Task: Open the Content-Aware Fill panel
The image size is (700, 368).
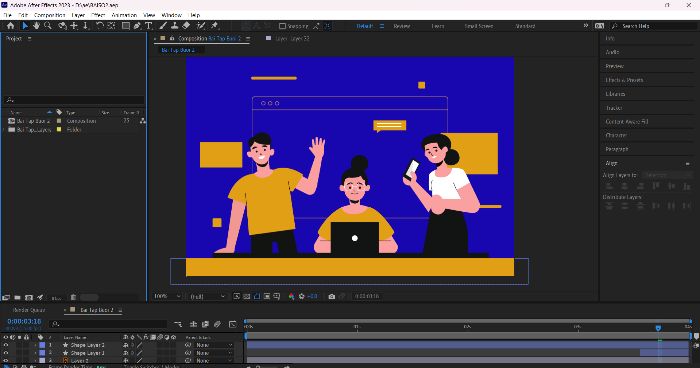Action: 627,121
